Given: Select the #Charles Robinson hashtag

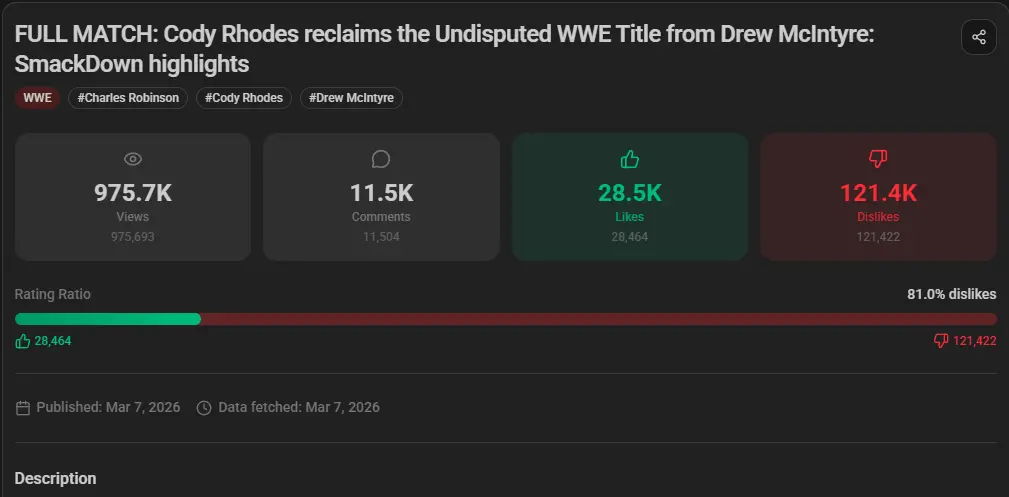Looking at the screenshot, I should click(128, 98).
